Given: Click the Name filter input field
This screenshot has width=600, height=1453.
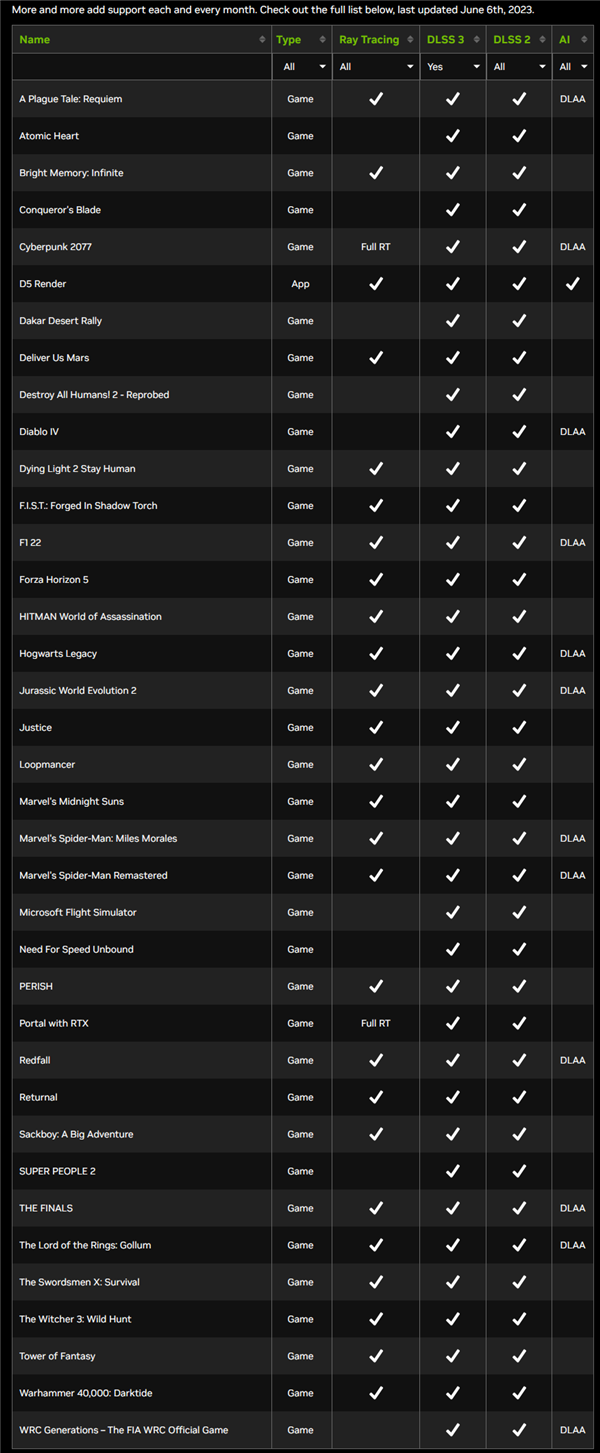Looking at the screenshot, I should [x=141, y=67].
